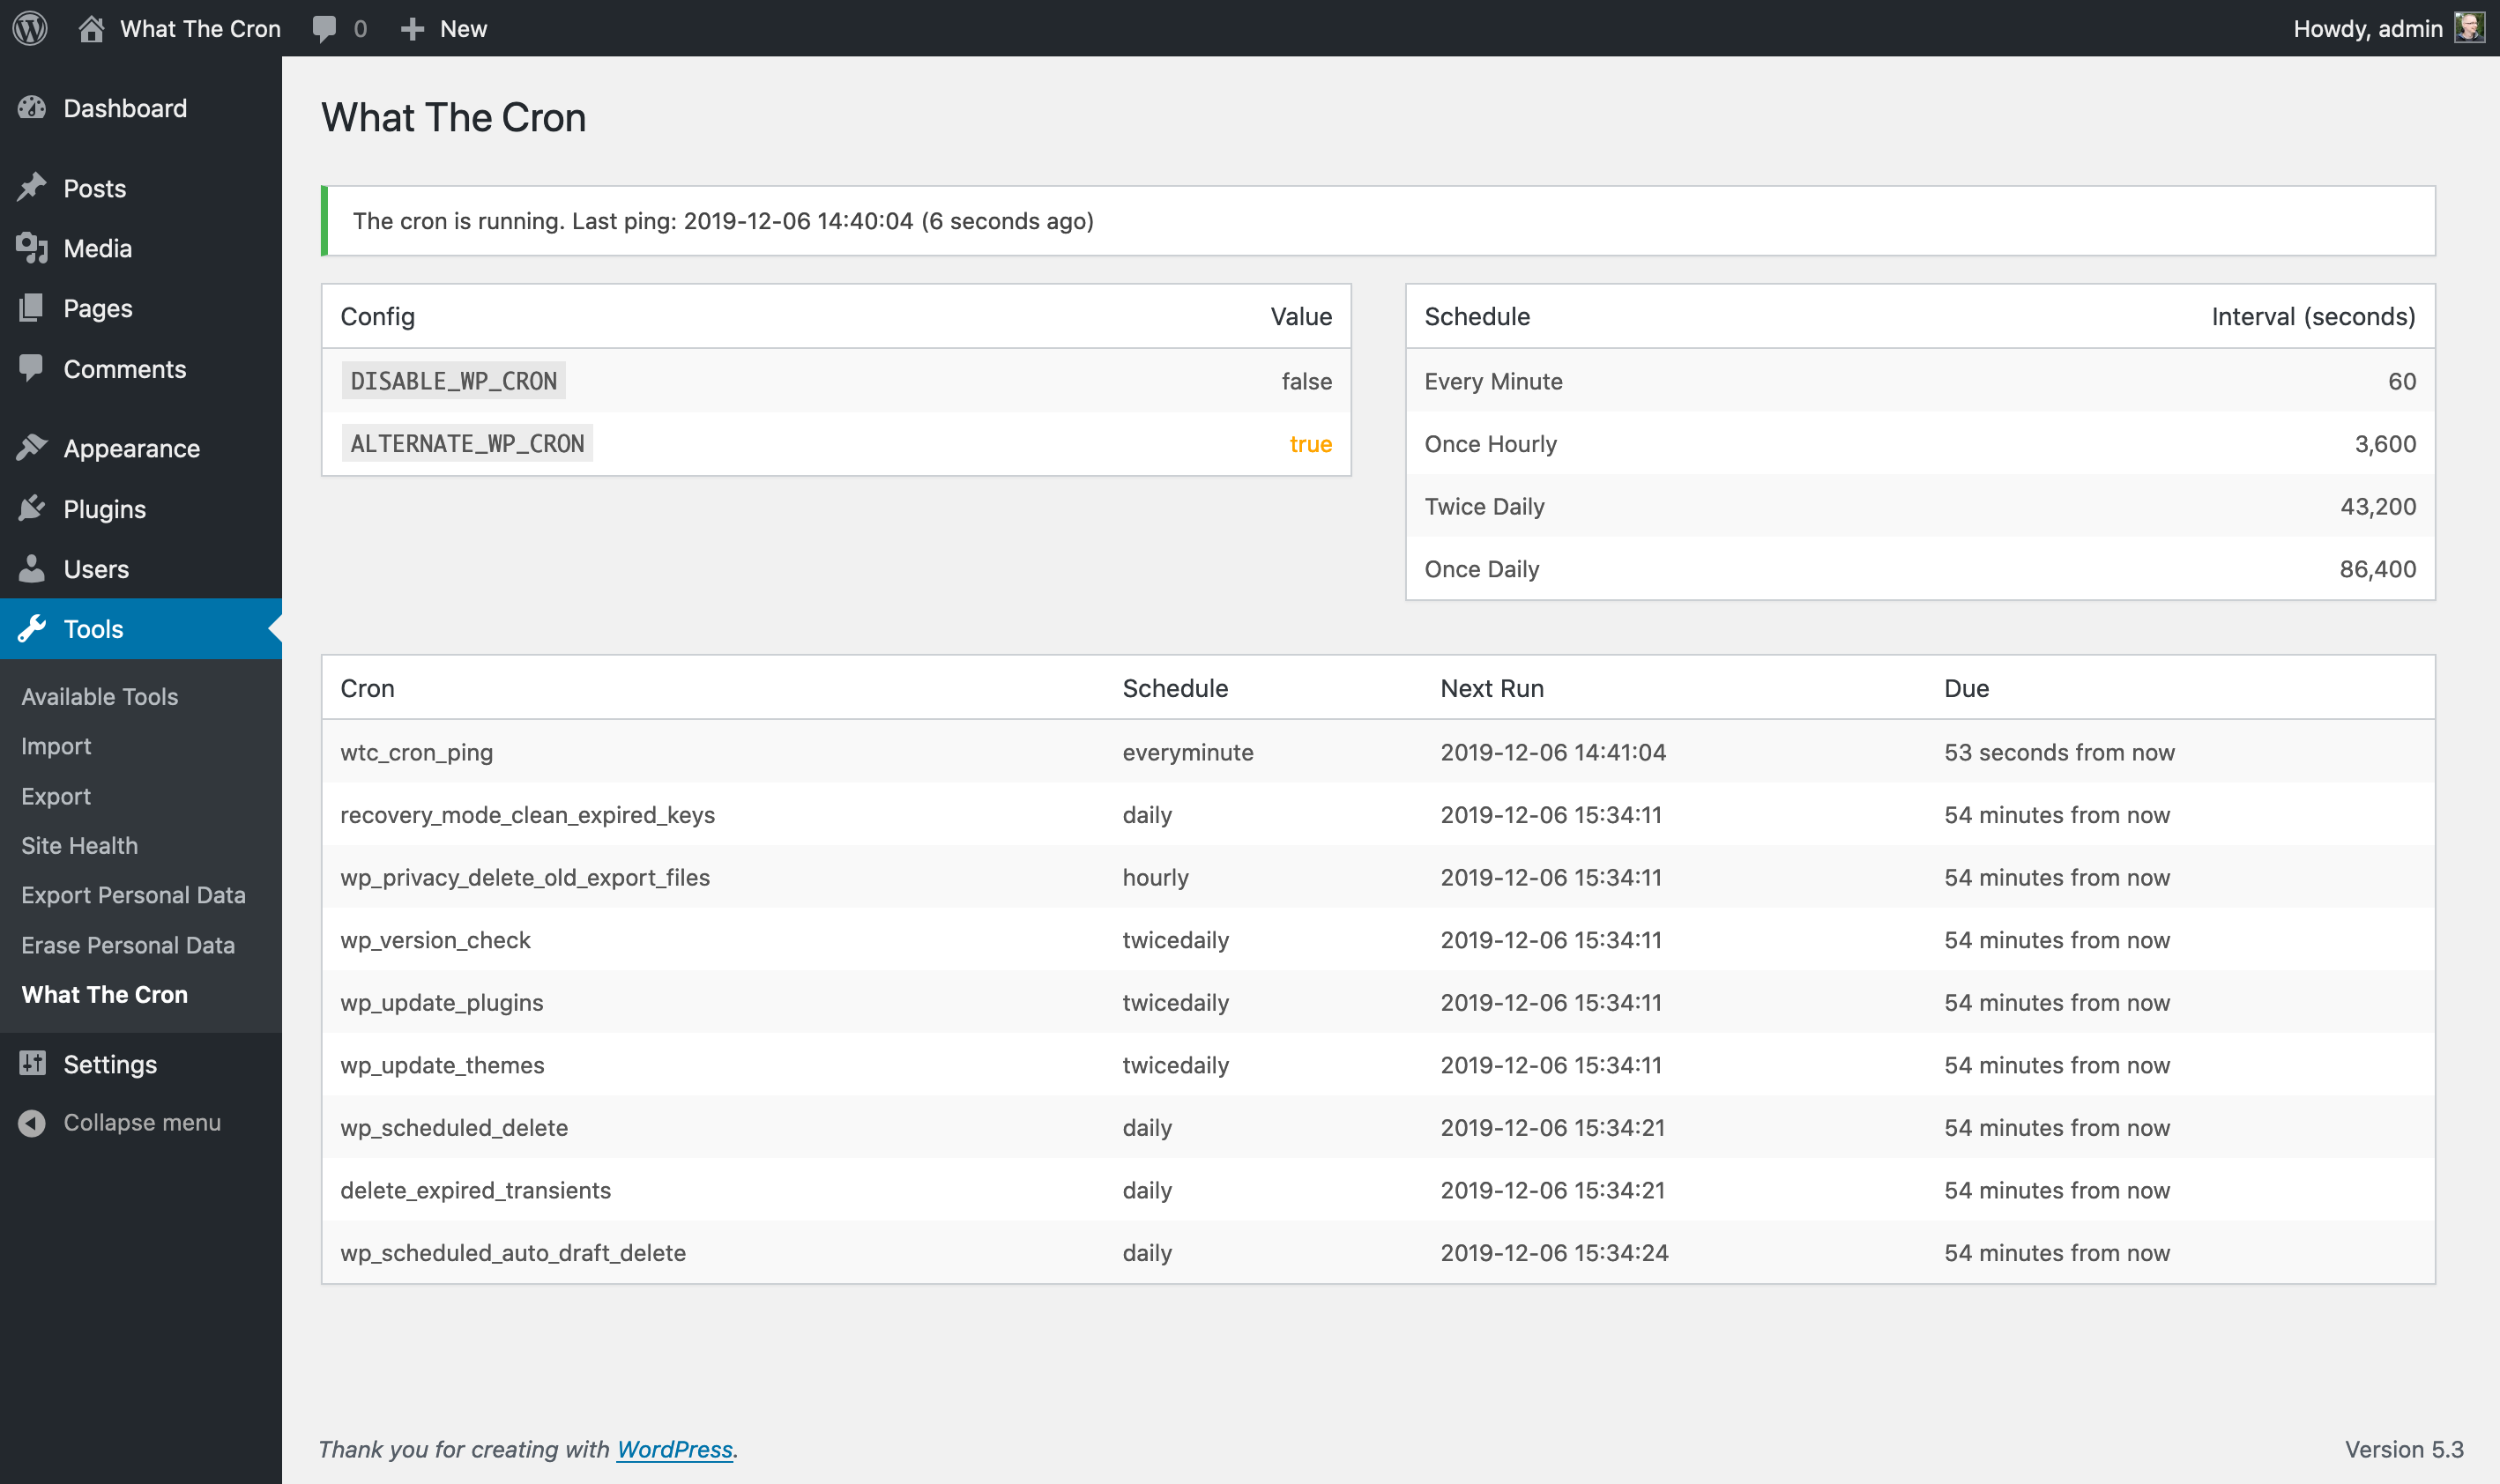Open Media via its camera icon

pos(33,248)
